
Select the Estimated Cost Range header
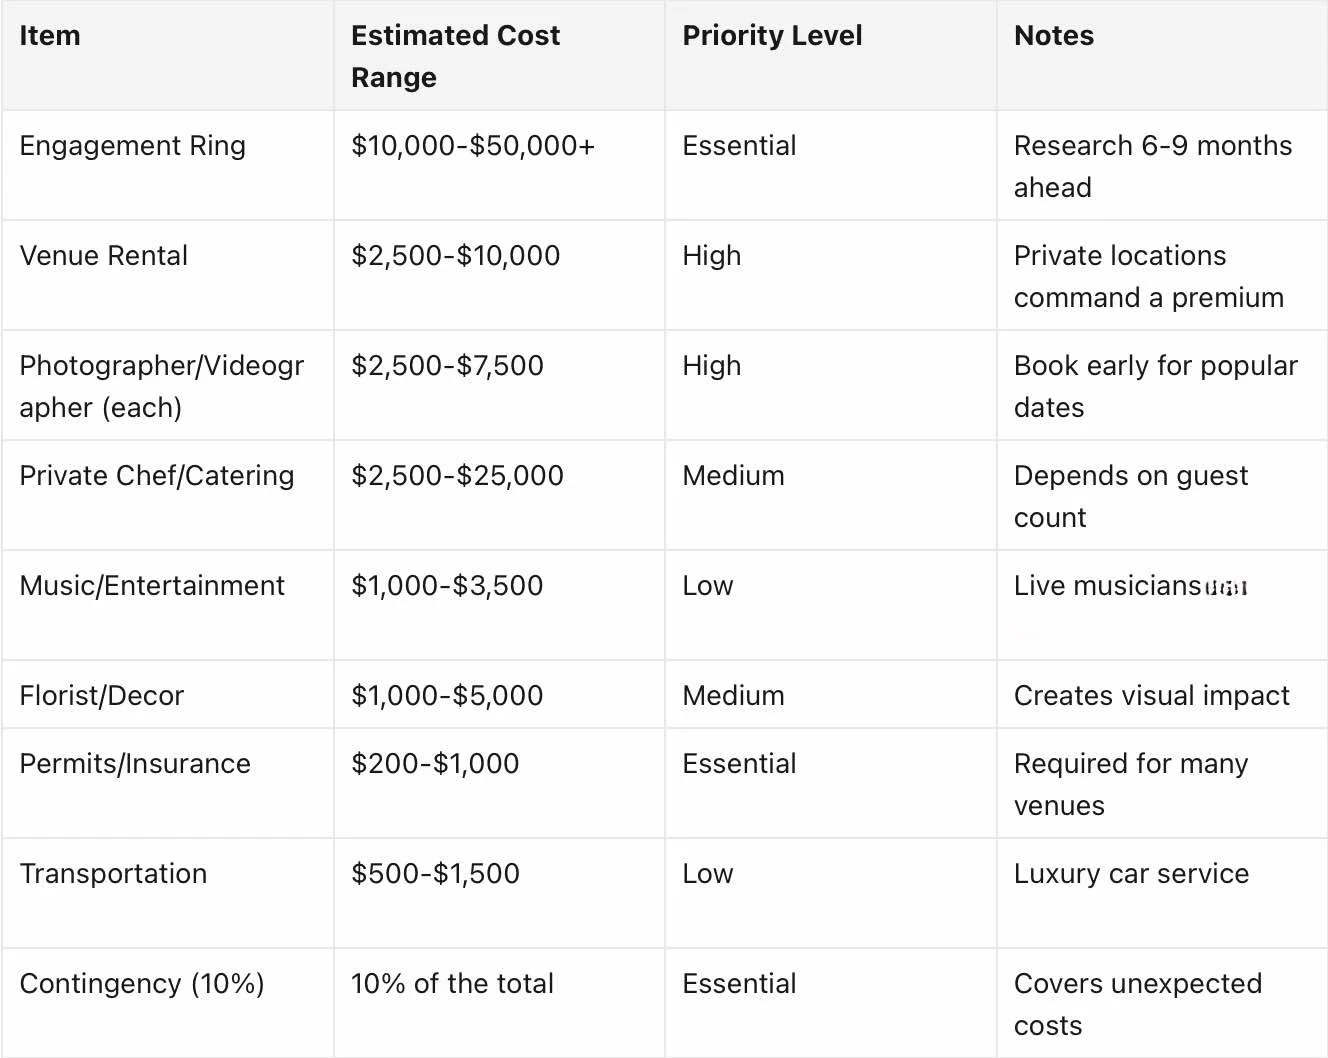click(x=455, y=56)
